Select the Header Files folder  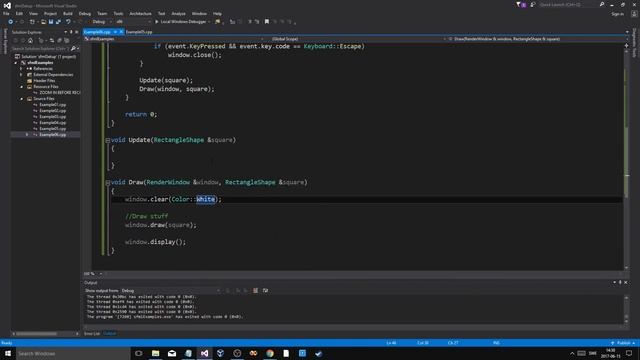click(44, 81)
